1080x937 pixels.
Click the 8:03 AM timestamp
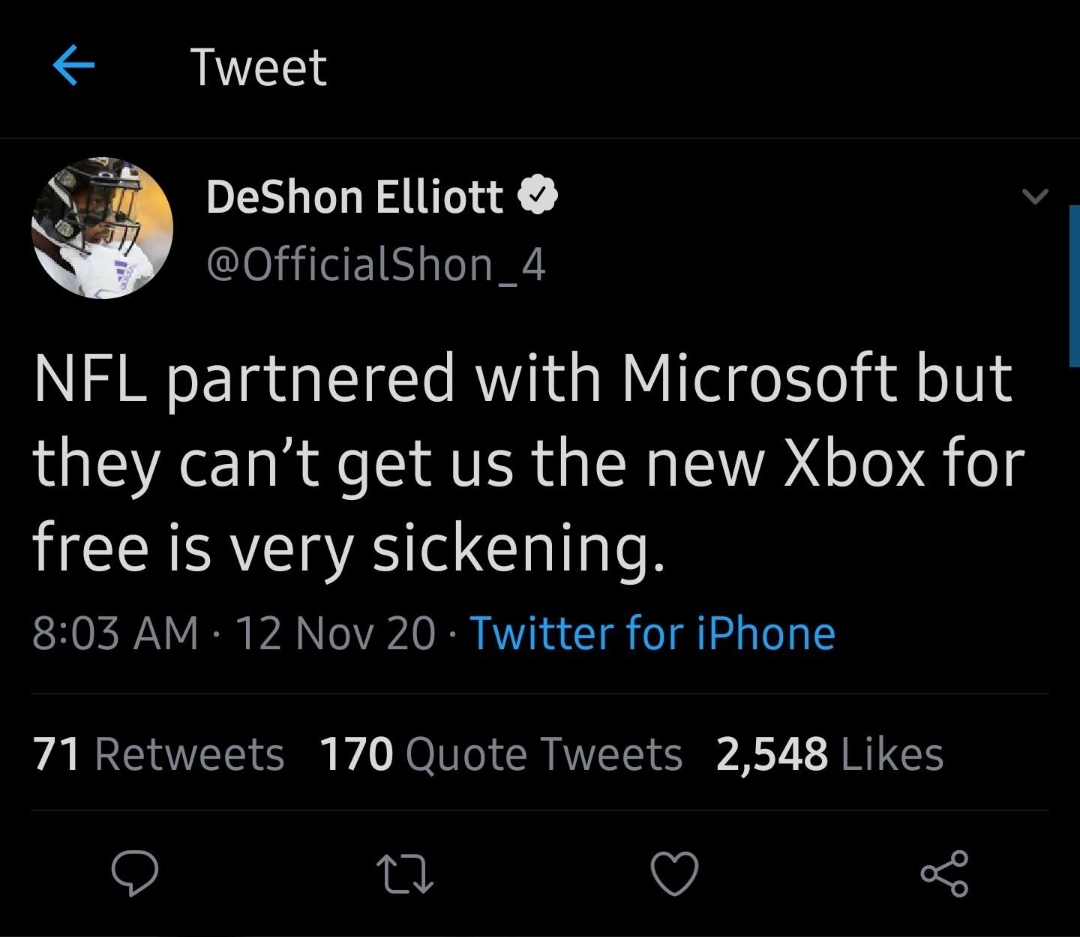(115, 633)
